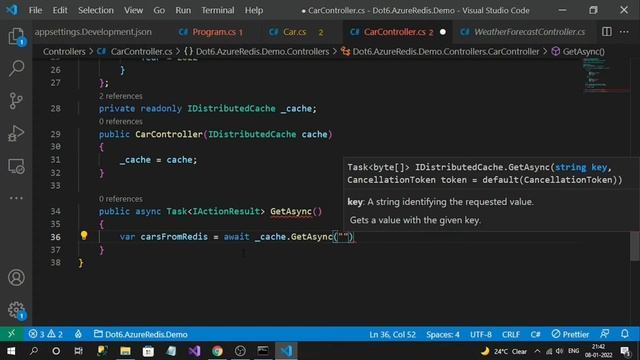Click the Prettier status bar item
Viewport: 640px width, 360px height.
570,335
